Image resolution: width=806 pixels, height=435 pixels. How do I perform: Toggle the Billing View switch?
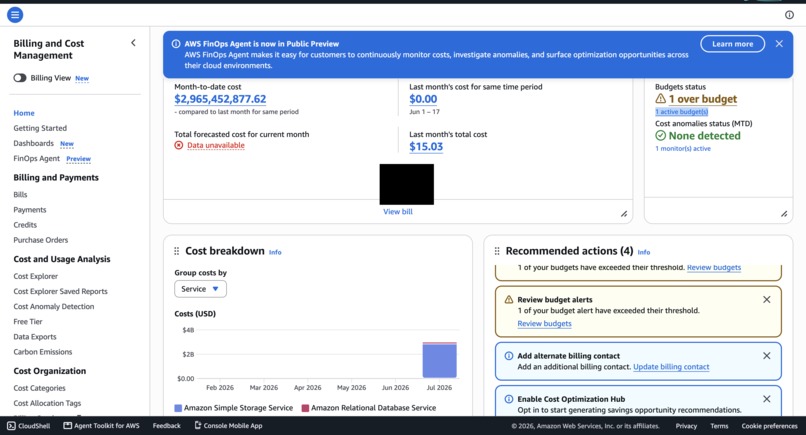[20, 78]
